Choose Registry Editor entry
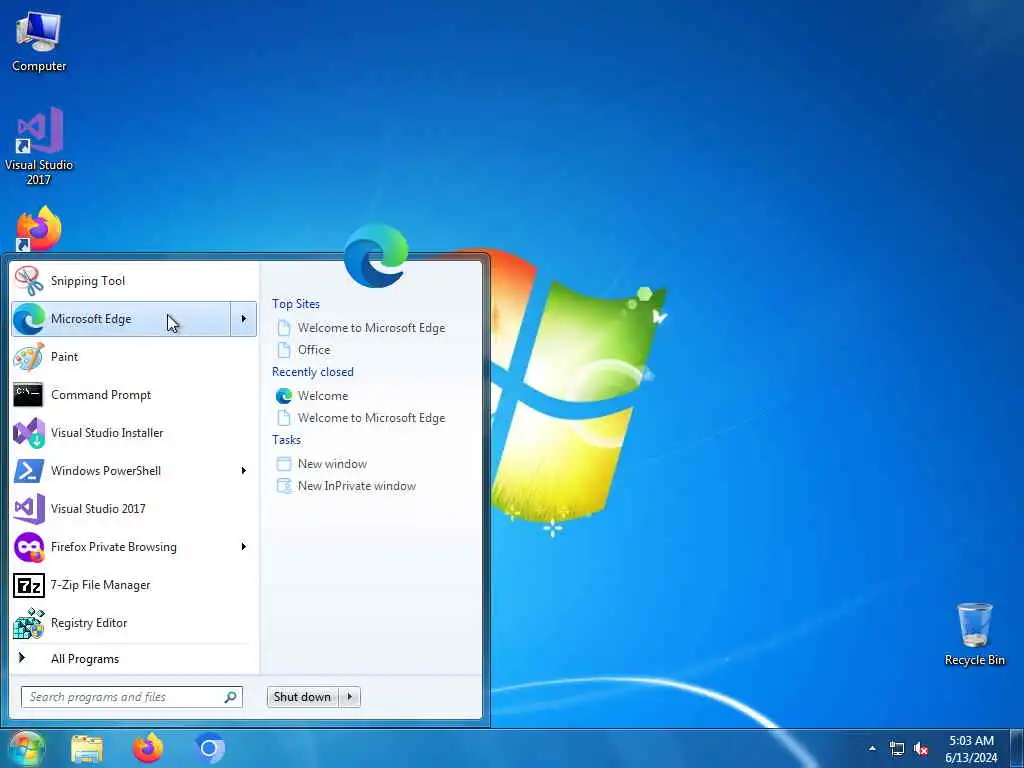The height and width of the screenshot is (768, 1024). pyautogui.click(x=134, y=623)
